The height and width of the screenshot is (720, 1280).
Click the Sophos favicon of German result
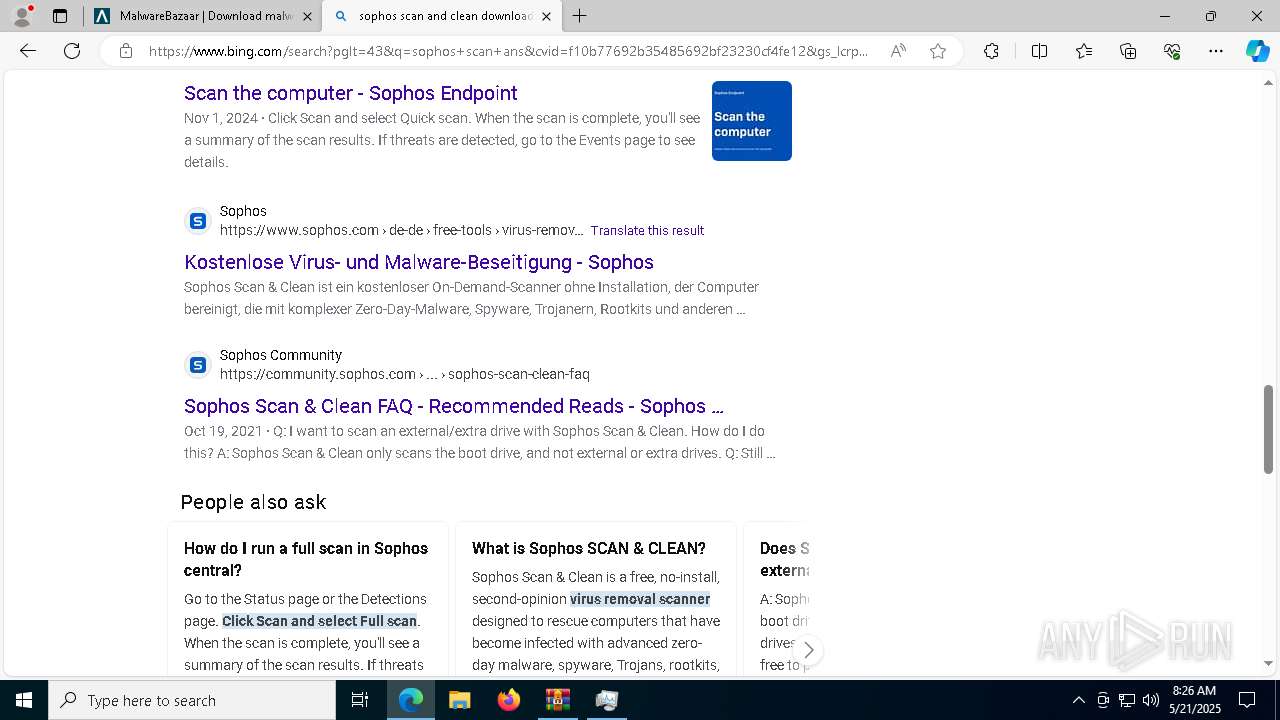[x=198, y=221]
